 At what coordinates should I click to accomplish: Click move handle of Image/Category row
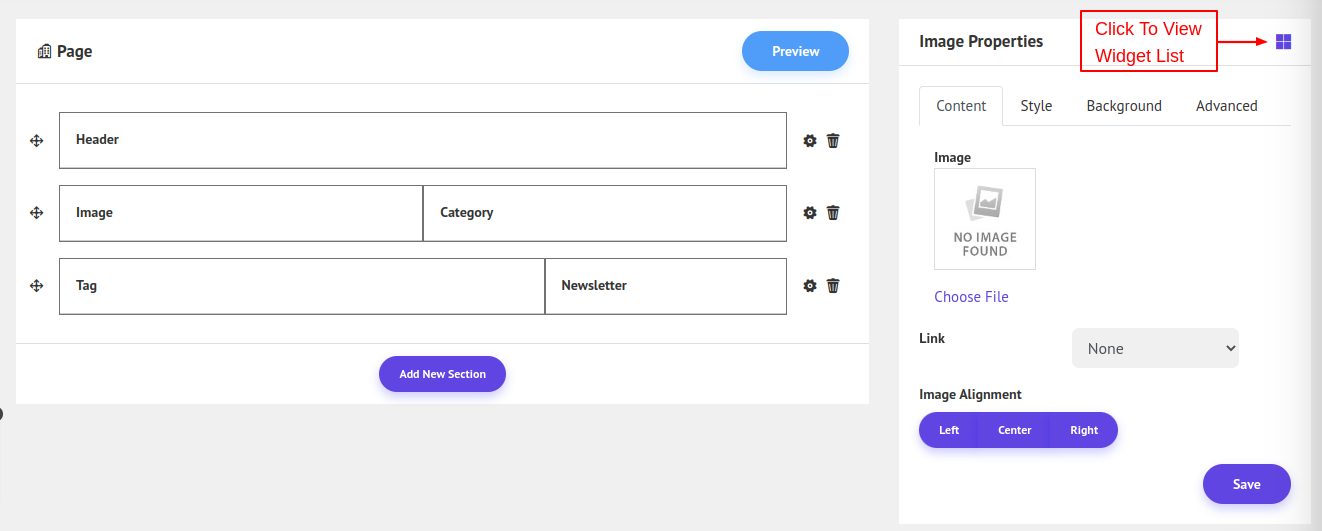(x=37, y=213)
